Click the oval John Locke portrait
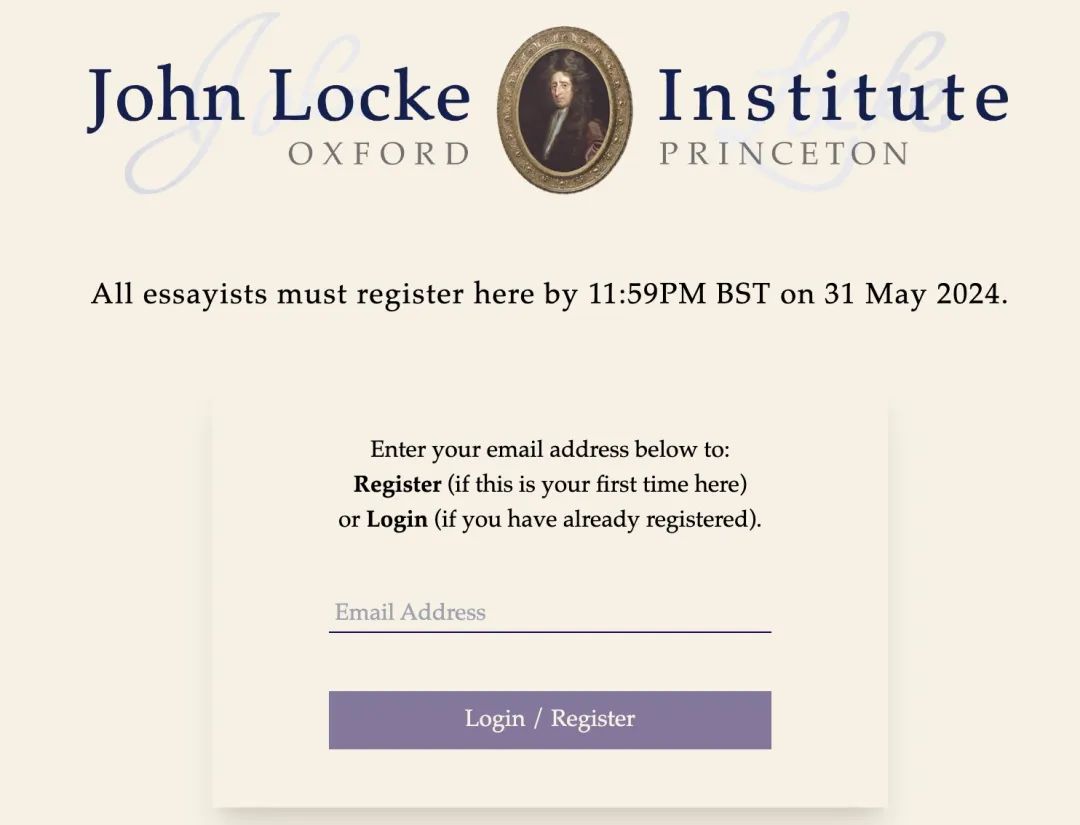1080x825 pixels. tap(564, 110)
